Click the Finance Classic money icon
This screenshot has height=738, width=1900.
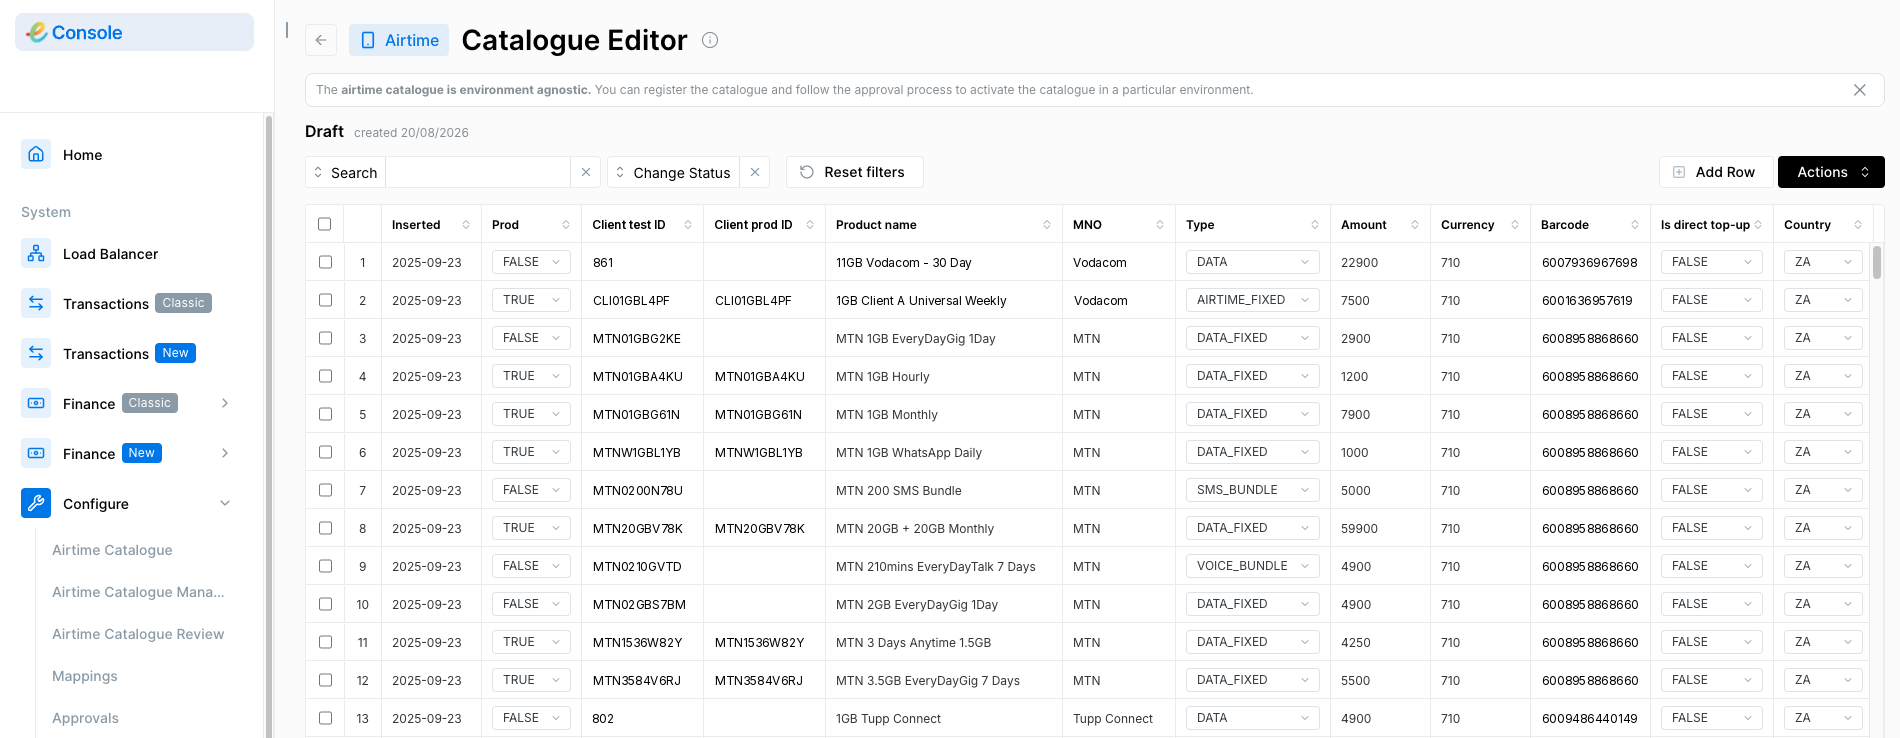pos(36,403)
